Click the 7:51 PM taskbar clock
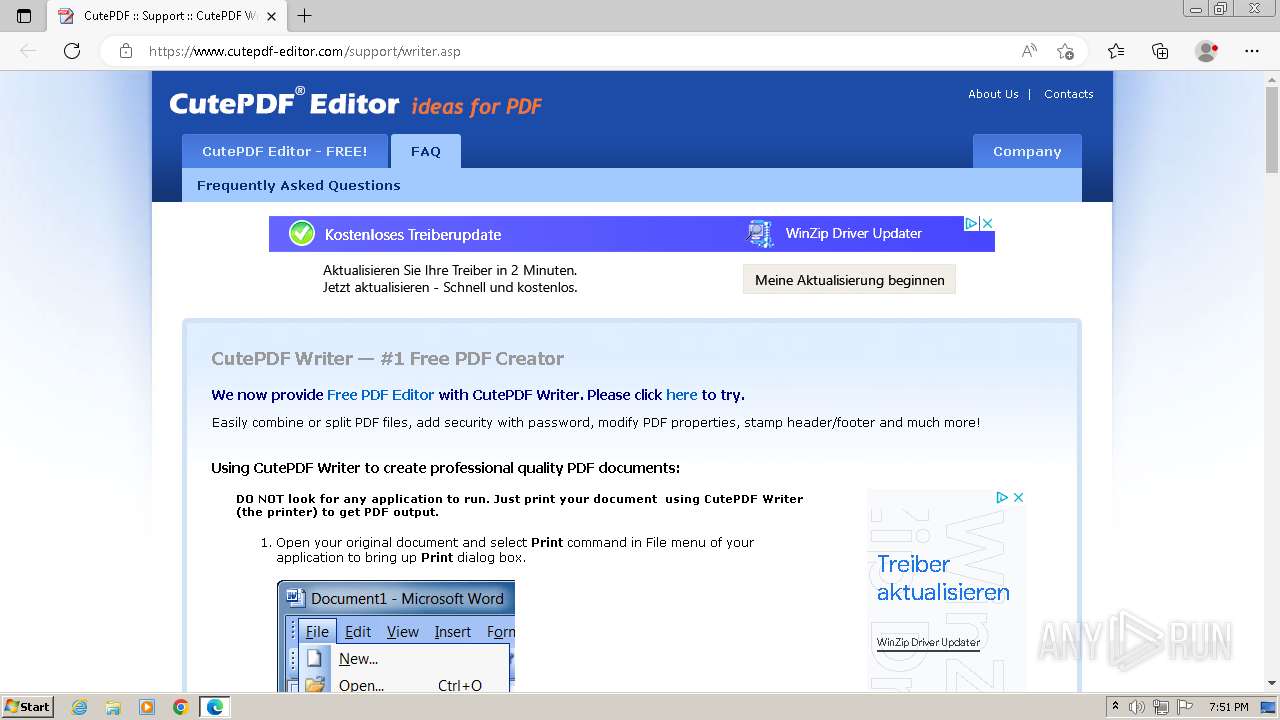The height and width of the screenshot is (720, 1280). click(x=1228, y=707)
